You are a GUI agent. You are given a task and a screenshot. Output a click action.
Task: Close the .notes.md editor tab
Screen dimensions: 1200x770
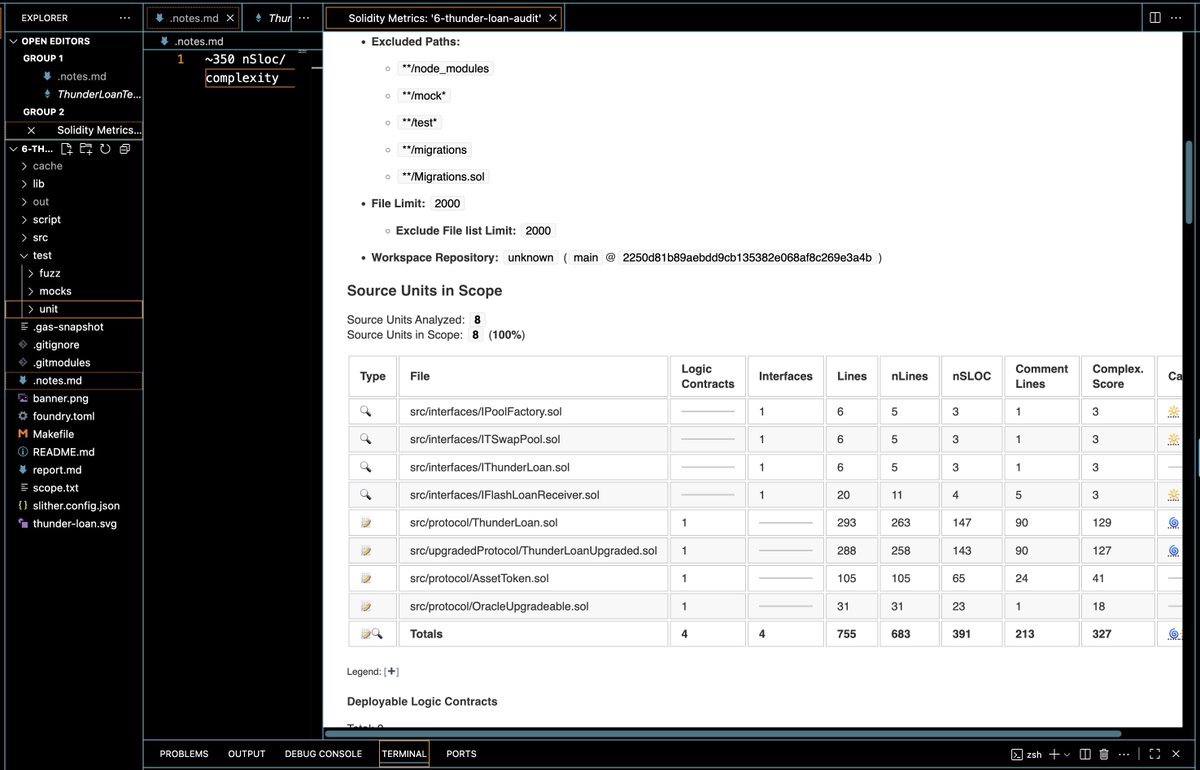pos(230,18)
